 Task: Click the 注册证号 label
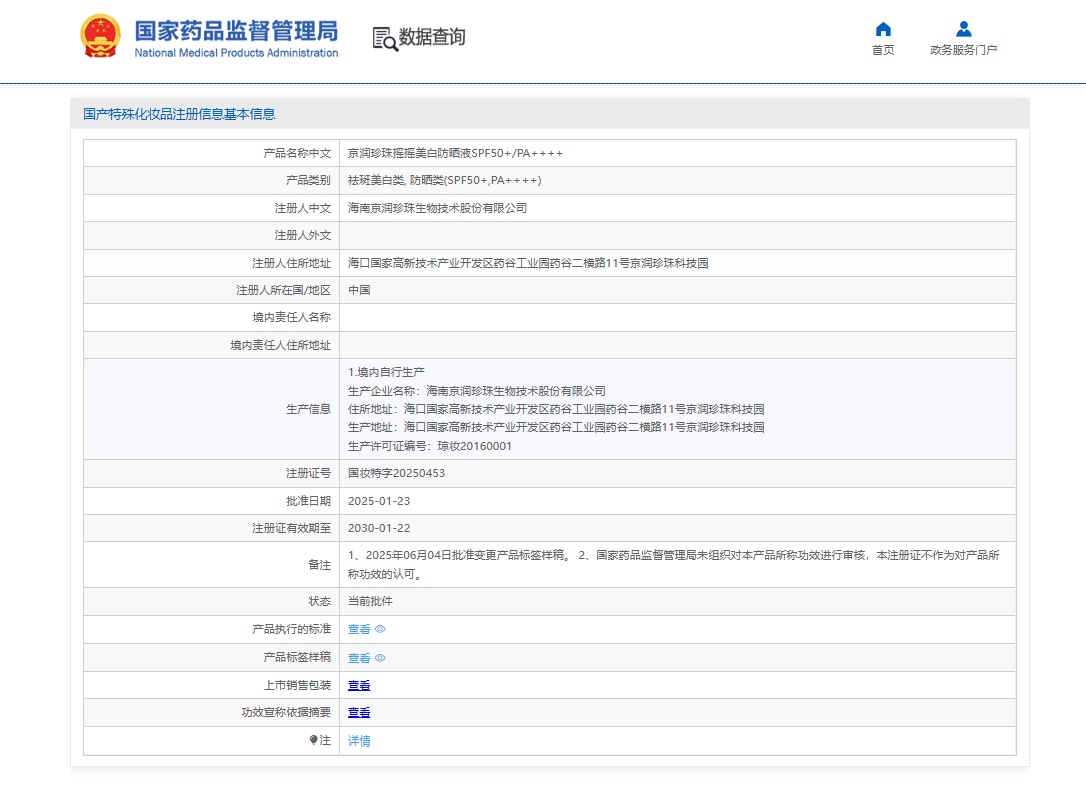pos(308,473)
